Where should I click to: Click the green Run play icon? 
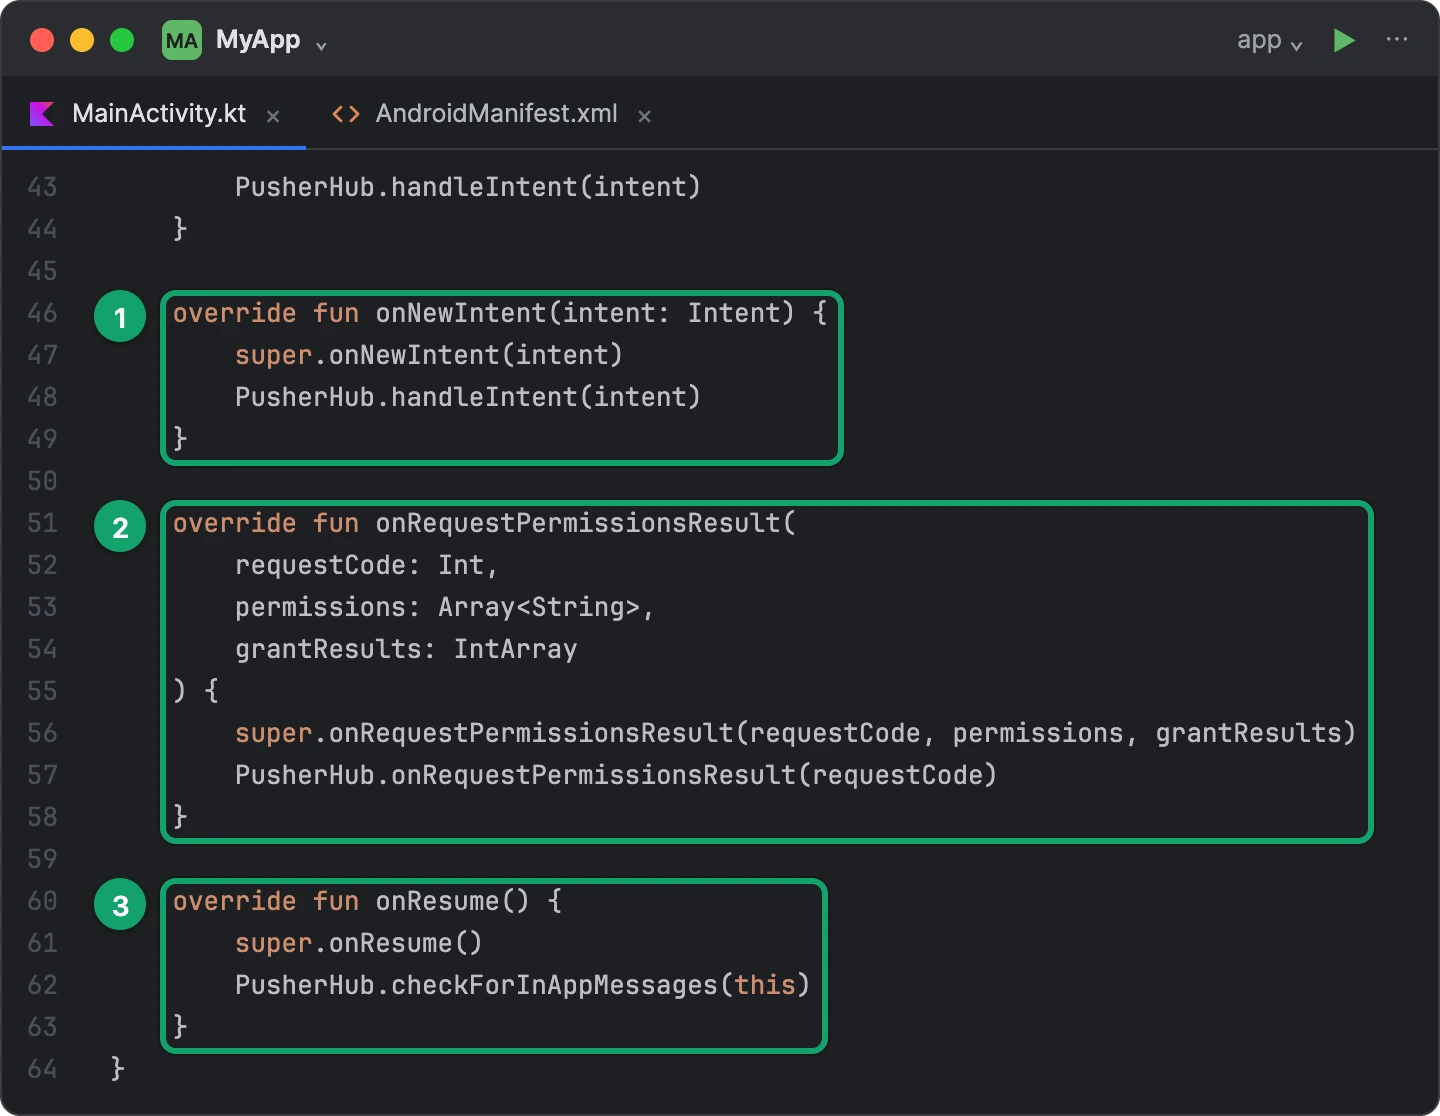click(x=1344, y=41)
